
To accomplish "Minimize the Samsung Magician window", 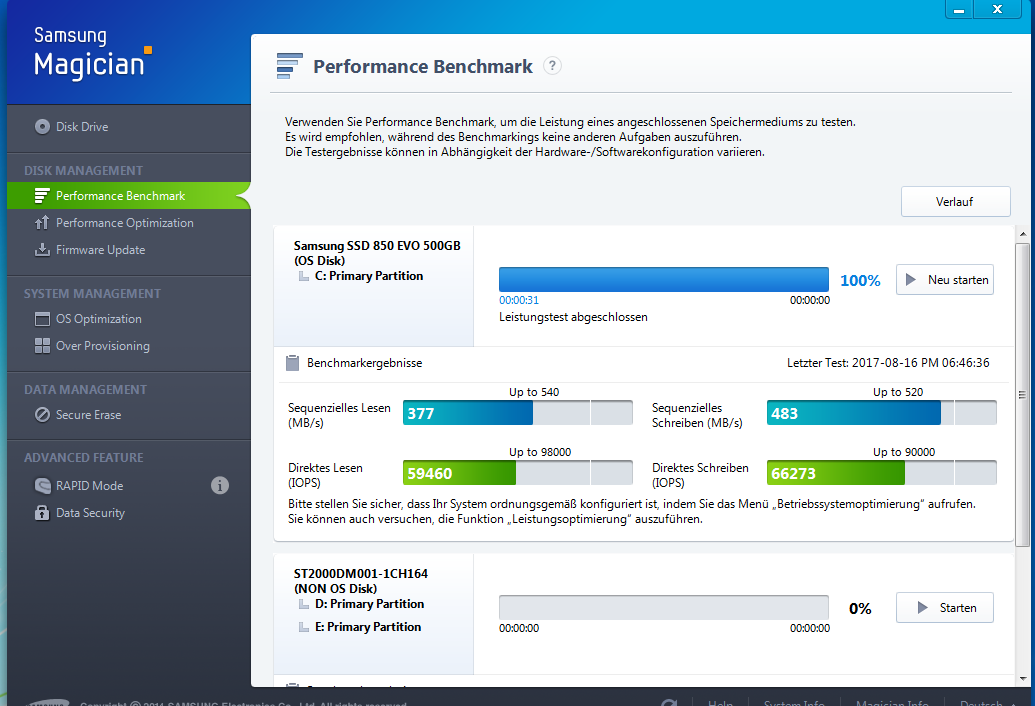I will click(x=959, y=9).
